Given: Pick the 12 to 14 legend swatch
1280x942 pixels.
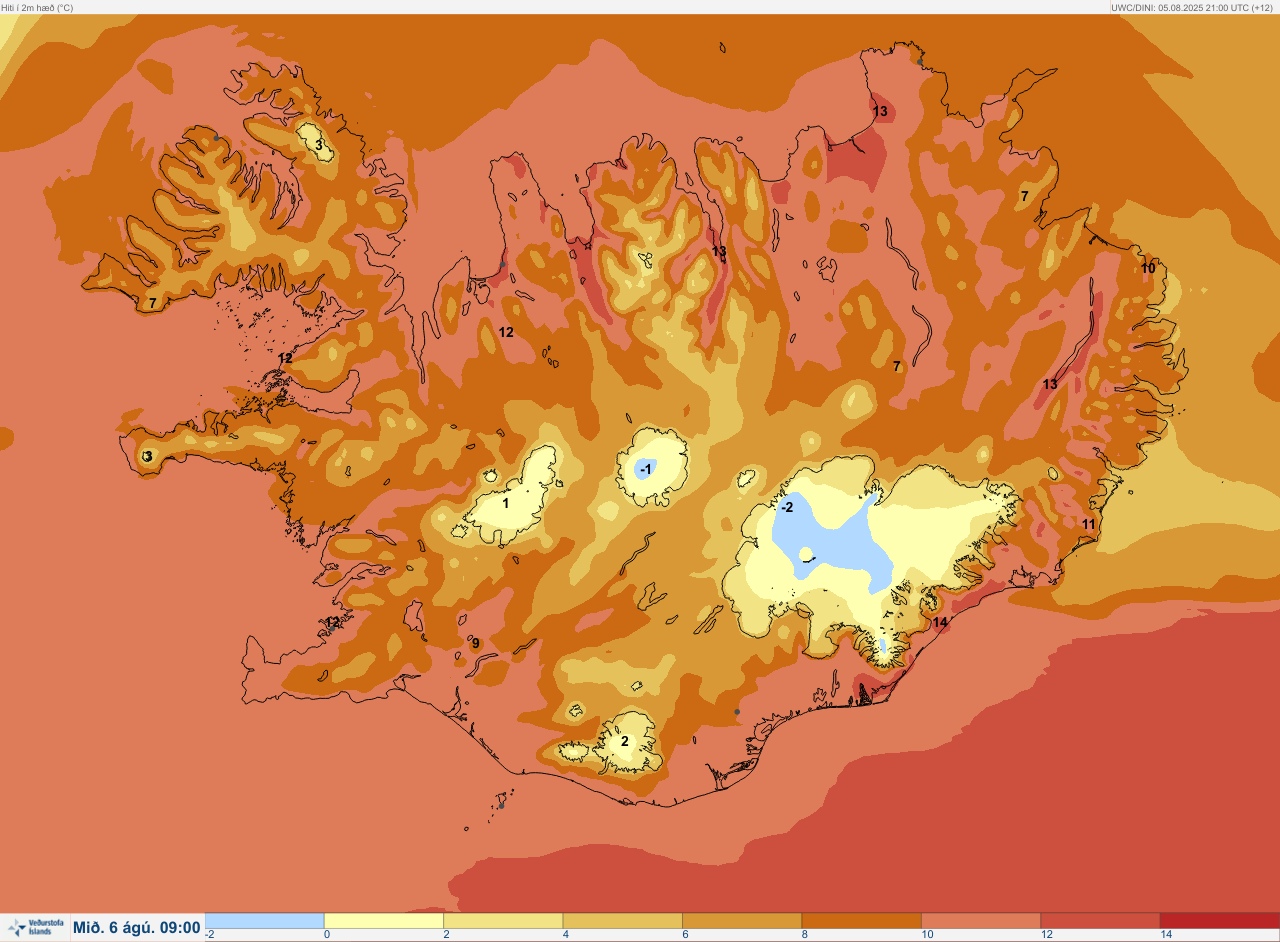Looking at the screenshot, I should coord(1100,920).
